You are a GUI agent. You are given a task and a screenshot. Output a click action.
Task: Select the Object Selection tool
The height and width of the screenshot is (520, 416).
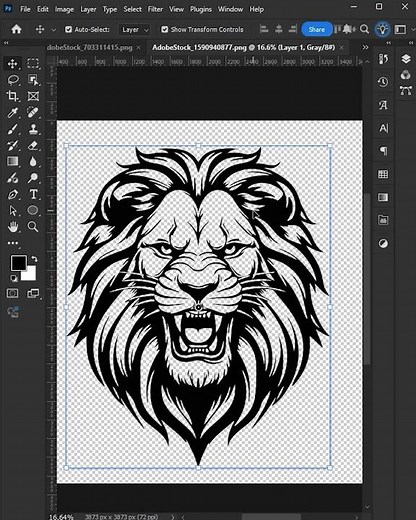click(33, 80)
